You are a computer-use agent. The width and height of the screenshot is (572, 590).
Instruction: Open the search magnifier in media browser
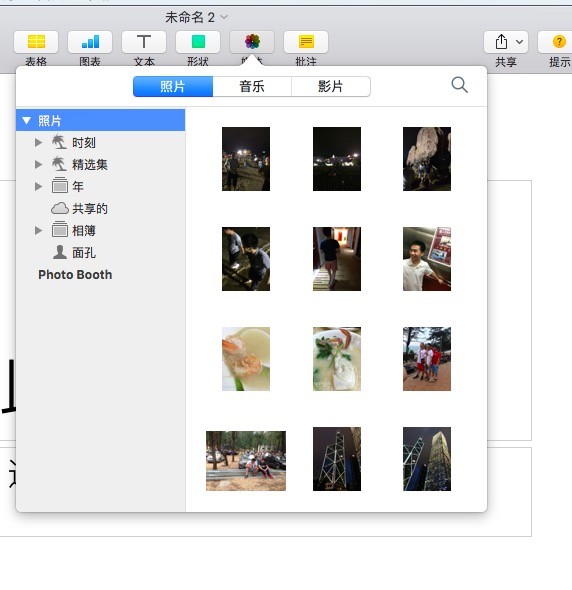tap(459, 85)
